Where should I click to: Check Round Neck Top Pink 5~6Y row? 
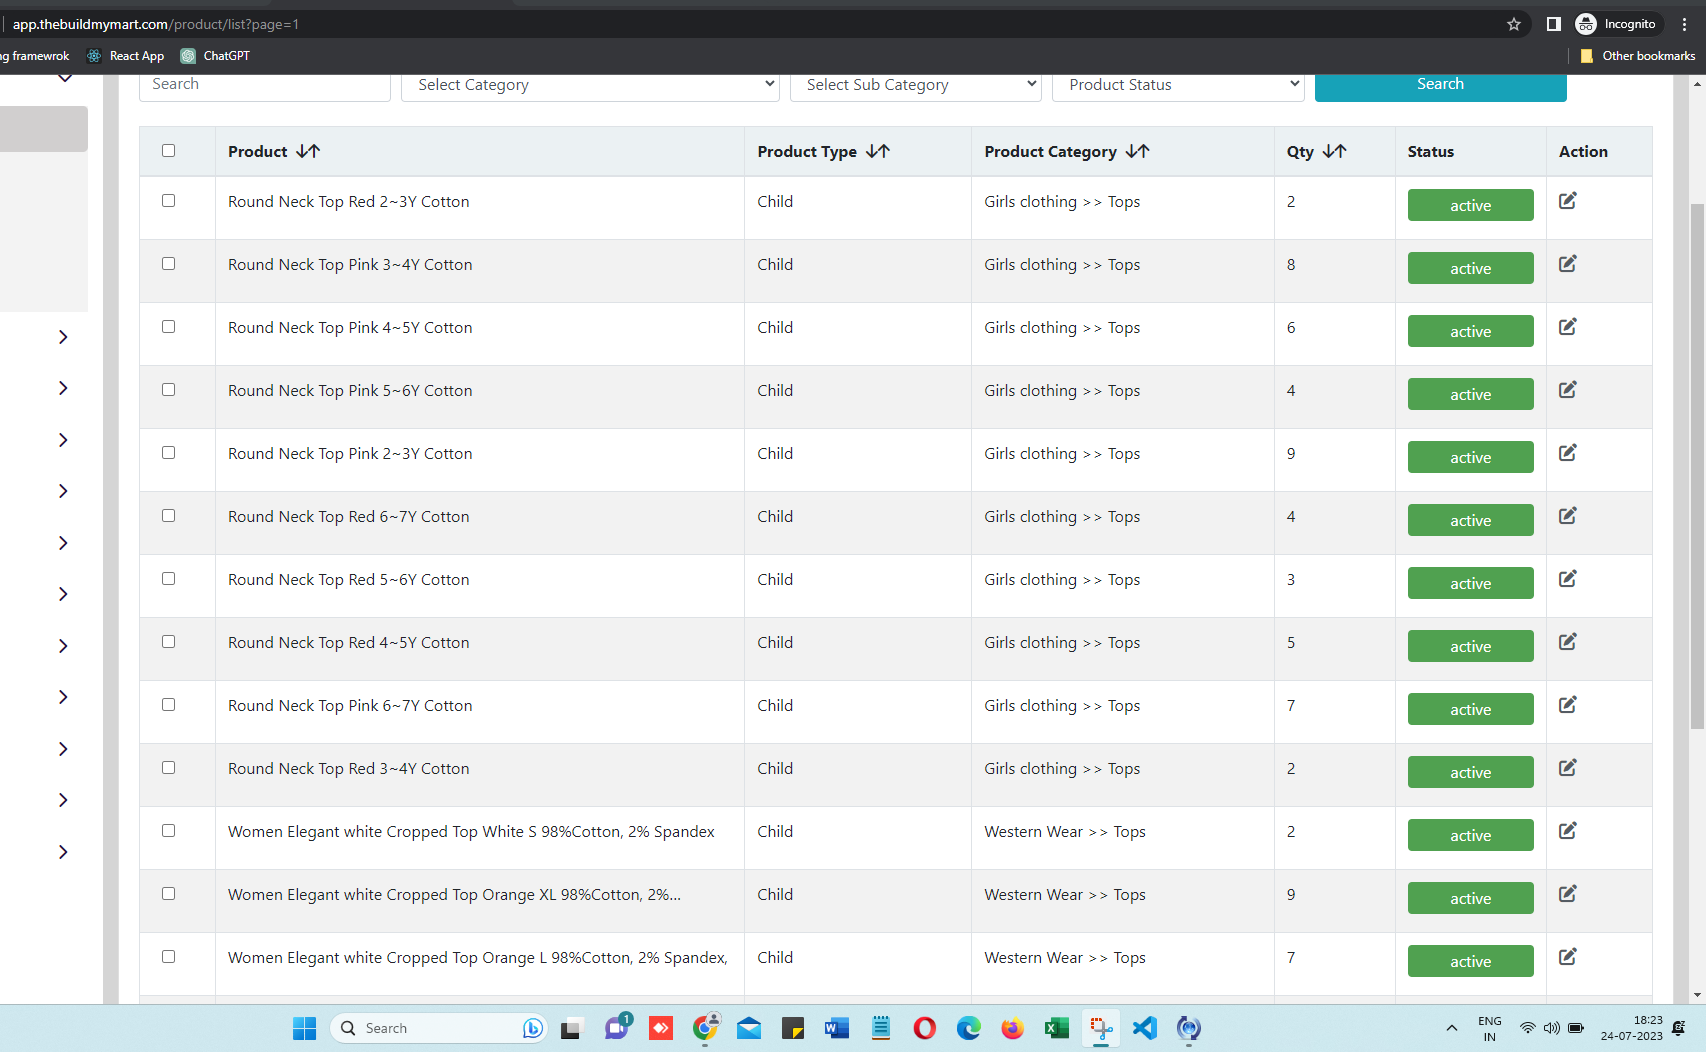pos(168,390)
